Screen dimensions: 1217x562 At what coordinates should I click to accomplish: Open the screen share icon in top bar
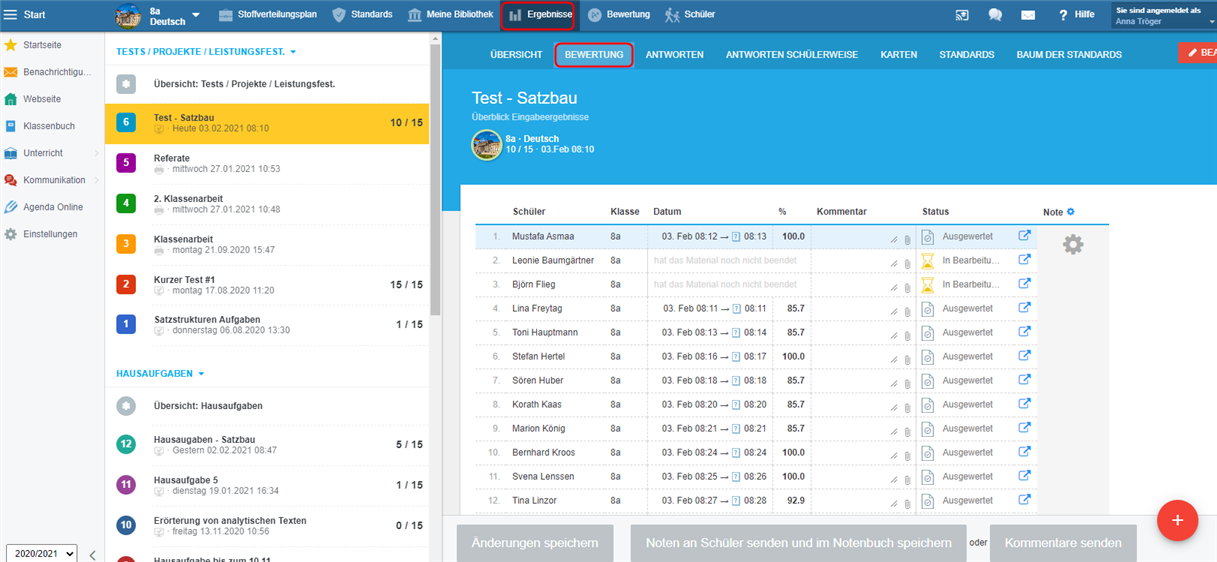click(x=962, y=14)
